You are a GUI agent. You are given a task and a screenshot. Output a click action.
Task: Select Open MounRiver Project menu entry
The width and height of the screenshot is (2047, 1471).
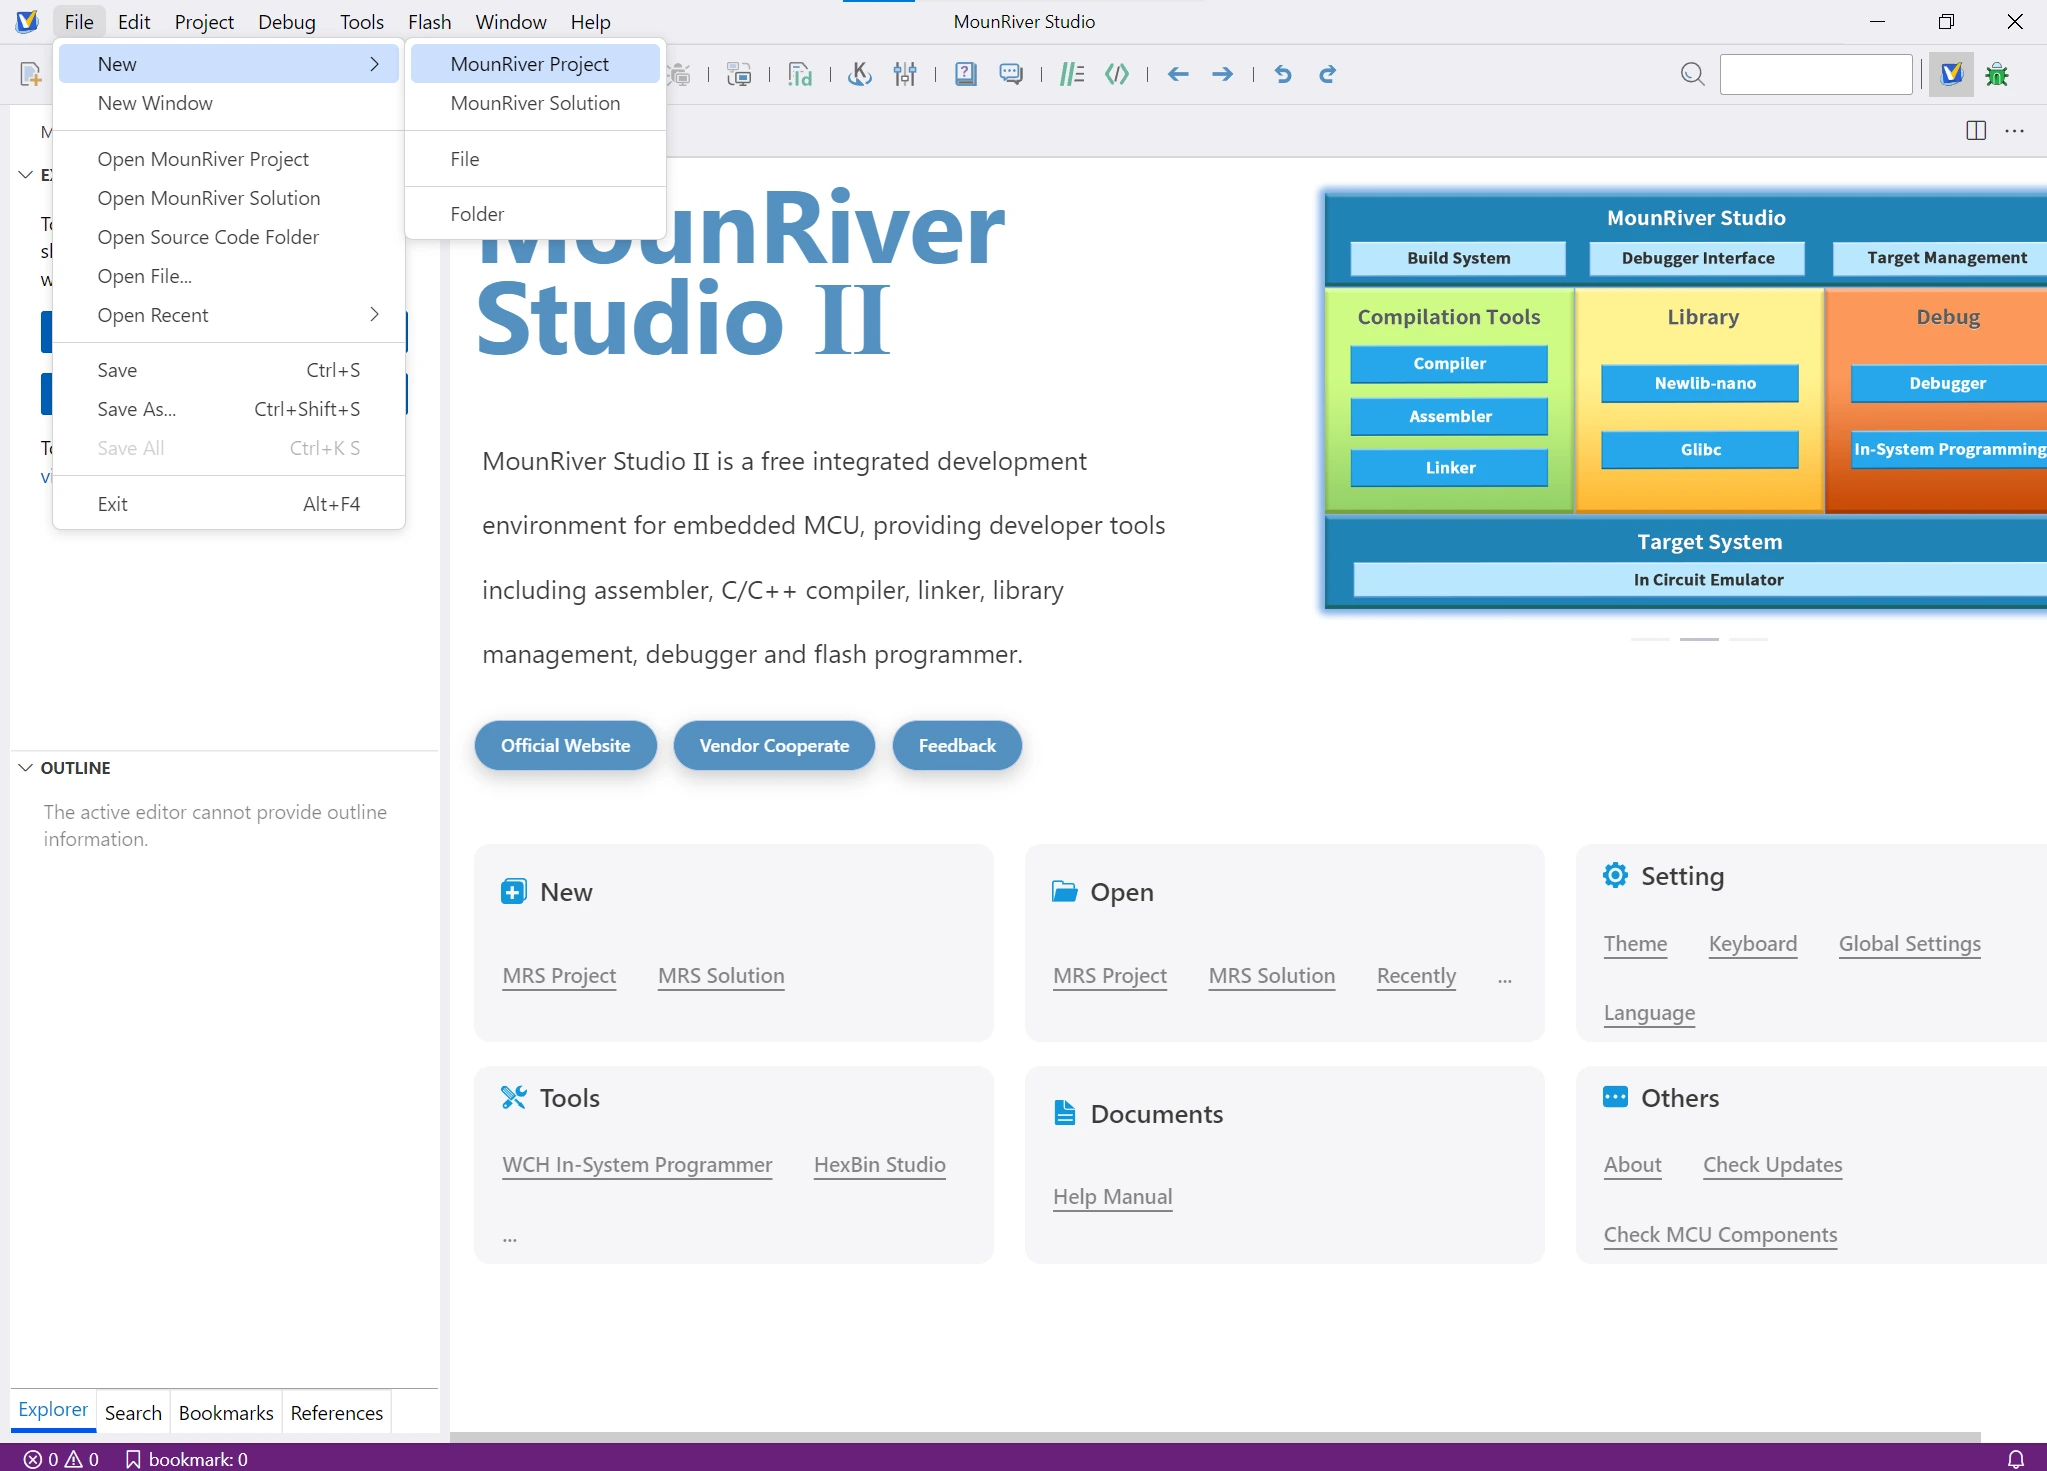coord(228,159)
